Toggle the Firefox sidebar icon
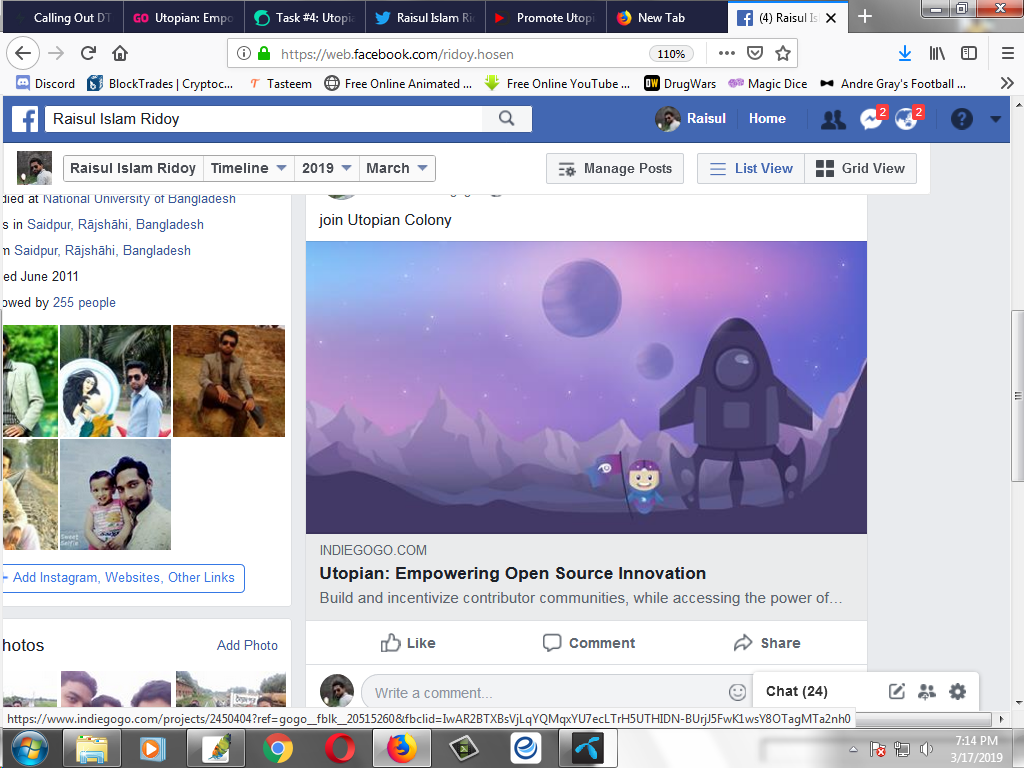Image resolution: width=1024 pixels, height=768 pixels. (969, 54)
